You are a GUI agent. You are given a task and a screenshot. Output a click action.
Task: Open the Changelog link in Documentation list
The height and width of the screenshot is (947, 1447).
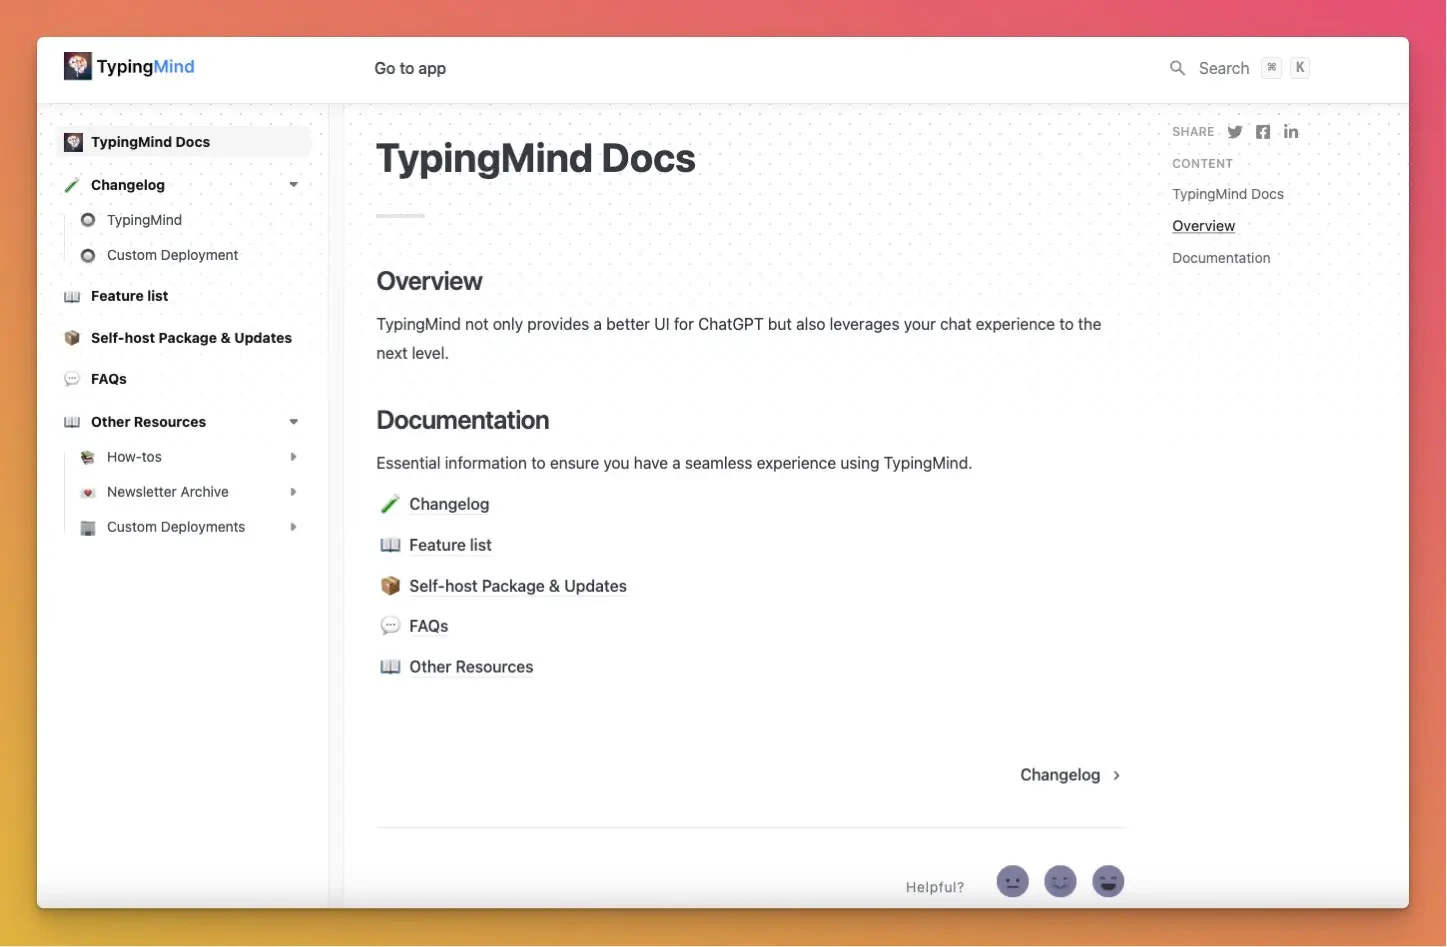[x=449, y=504]
